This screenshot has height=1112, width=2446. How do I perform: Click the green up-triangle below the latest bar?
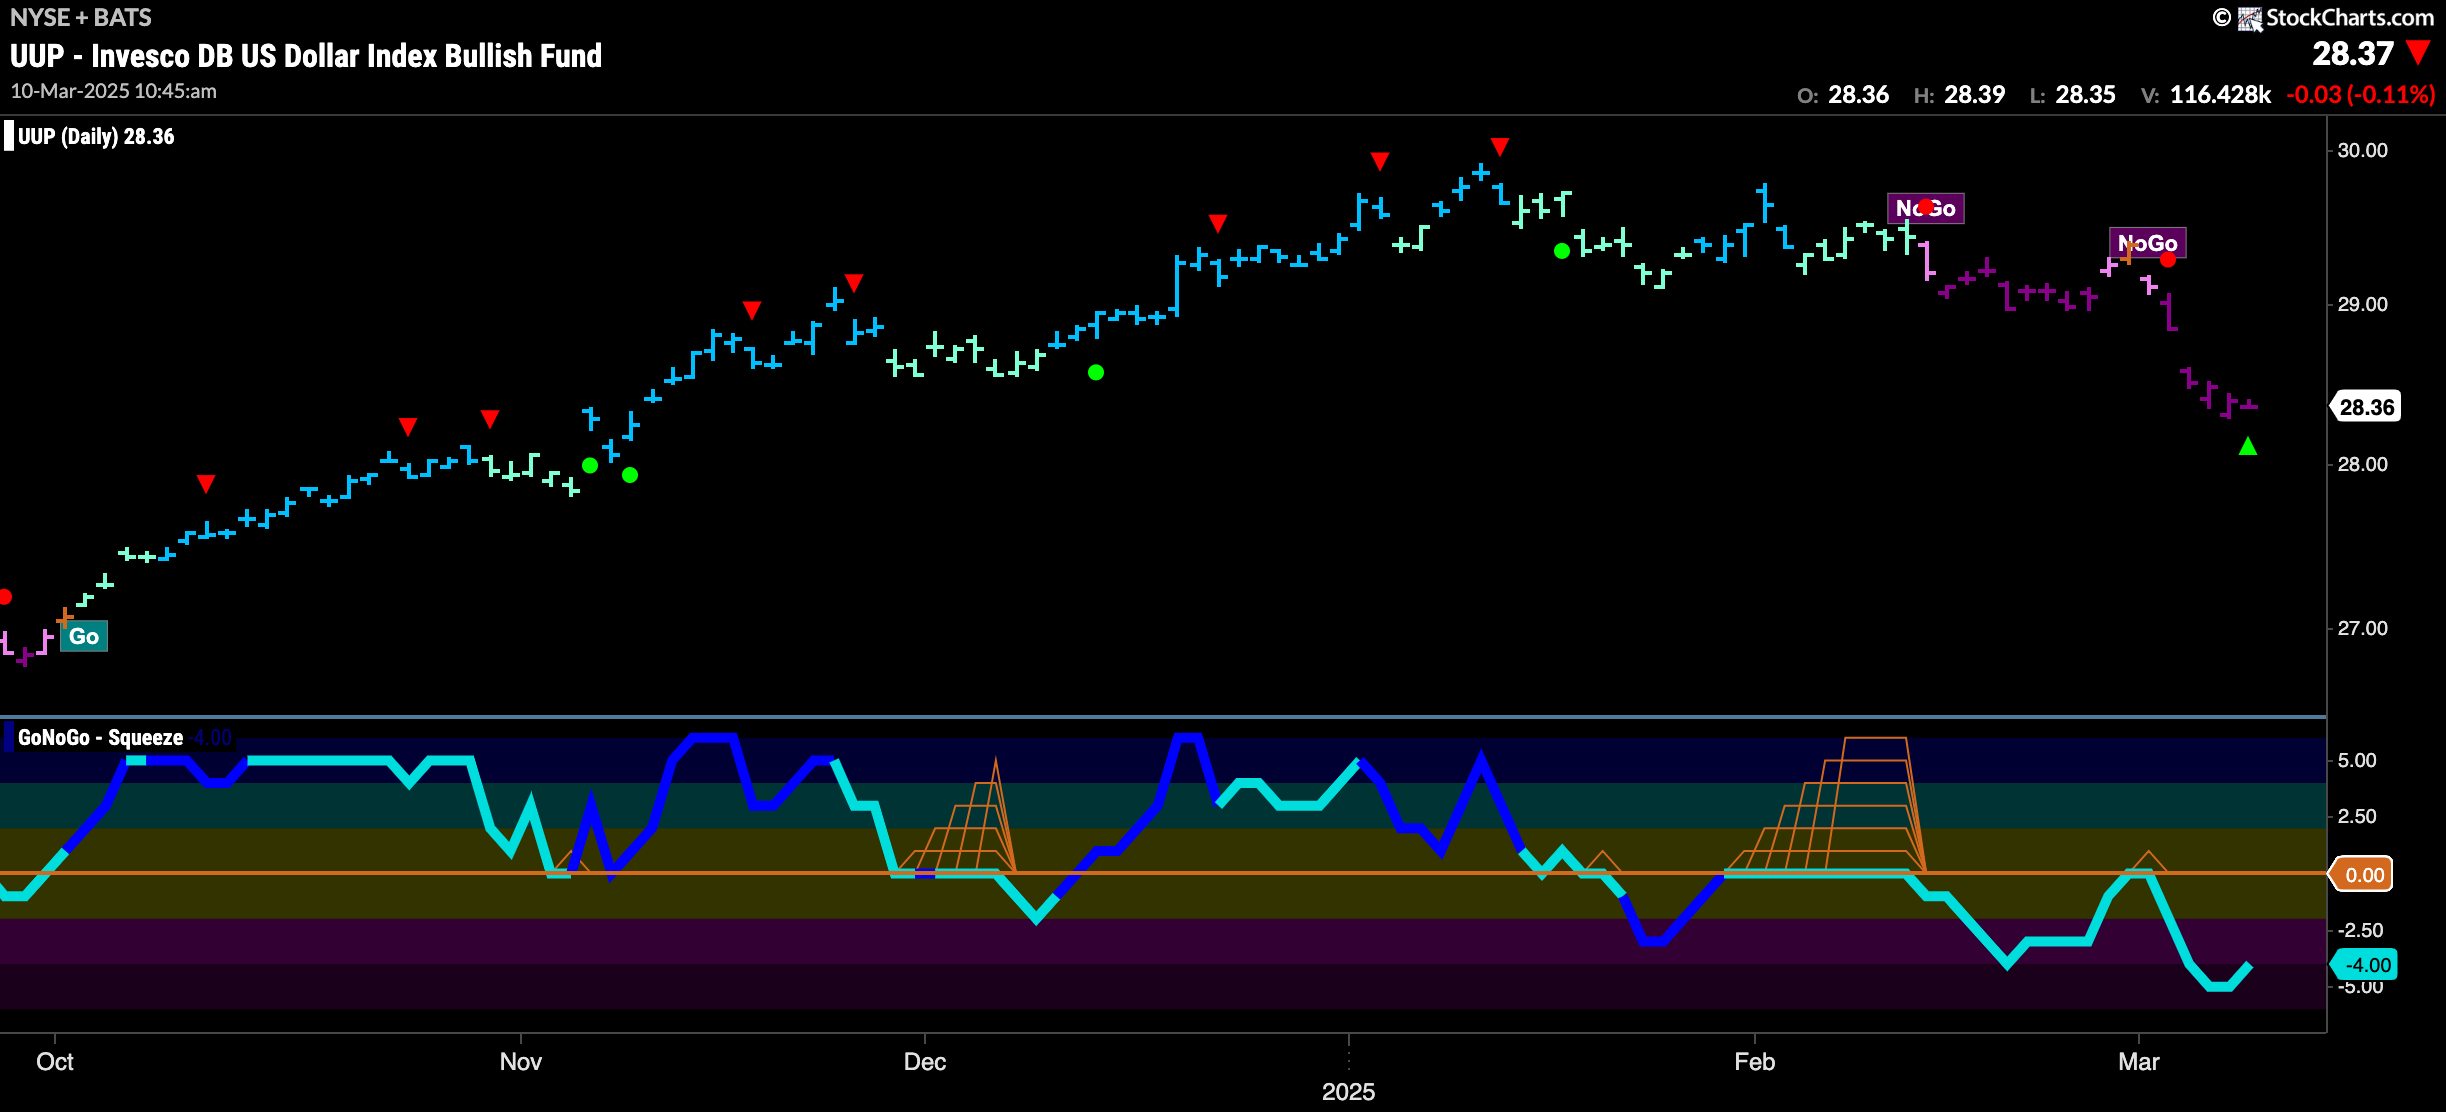(2248, 446)
